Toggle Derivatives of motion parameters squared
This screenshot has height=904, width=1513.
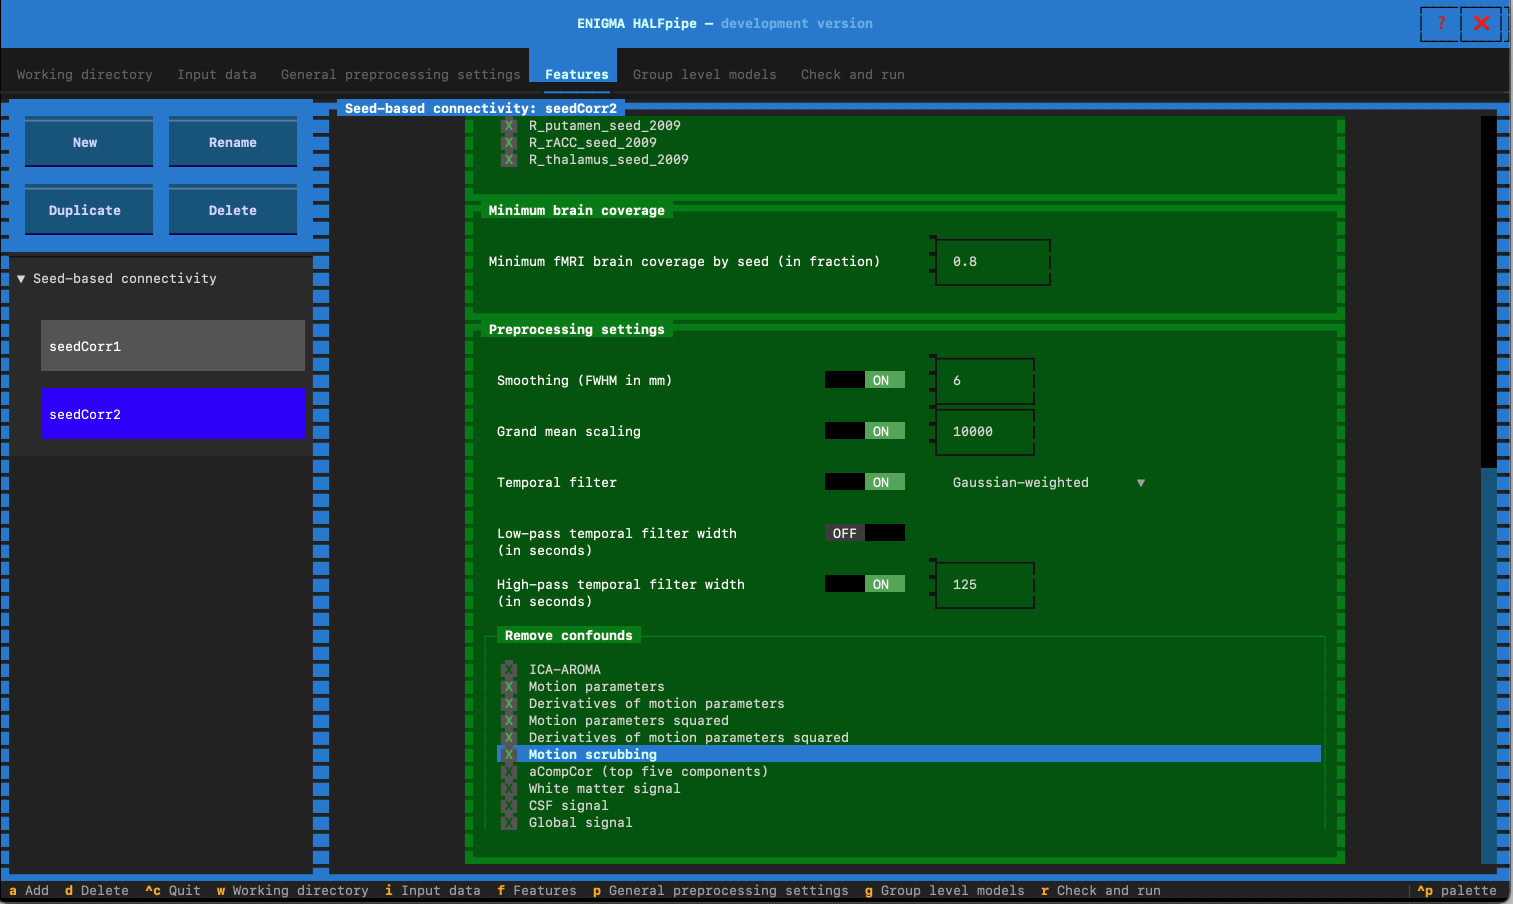(x=509, y=738)
